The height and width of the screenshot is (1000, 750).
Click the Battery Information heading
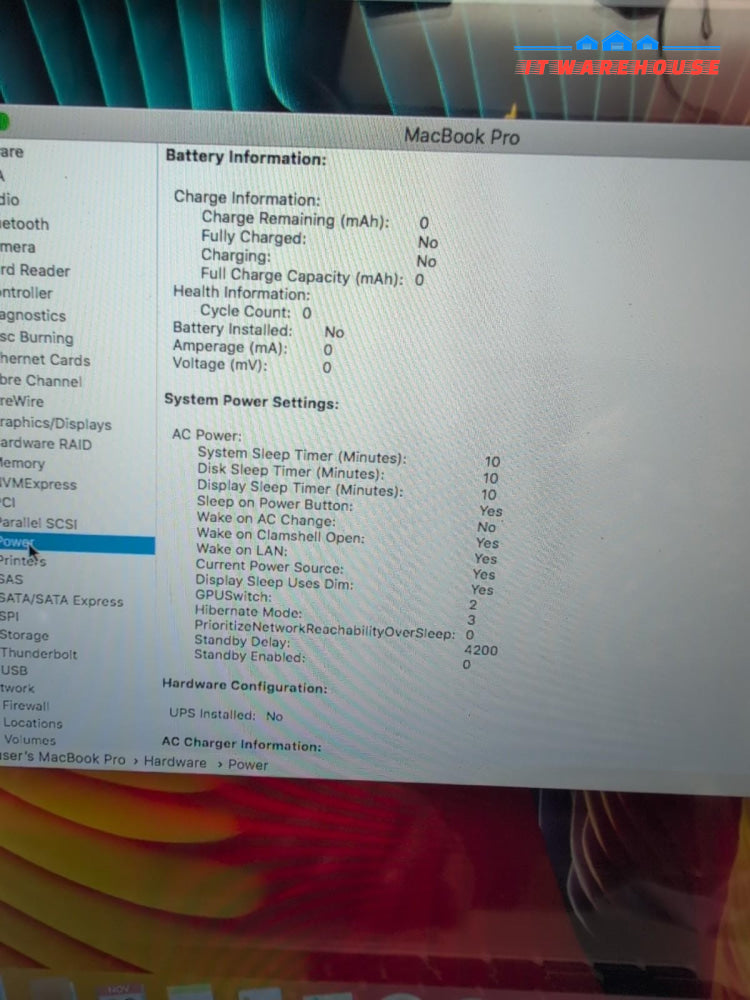coord(246,158)
